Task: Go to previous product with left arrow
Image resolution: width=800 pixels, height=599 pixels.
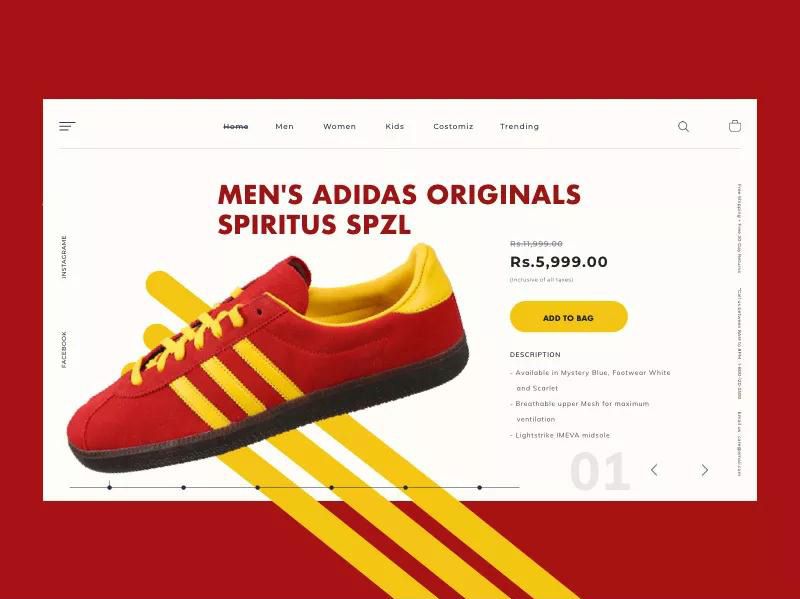Action: (654, 470)
